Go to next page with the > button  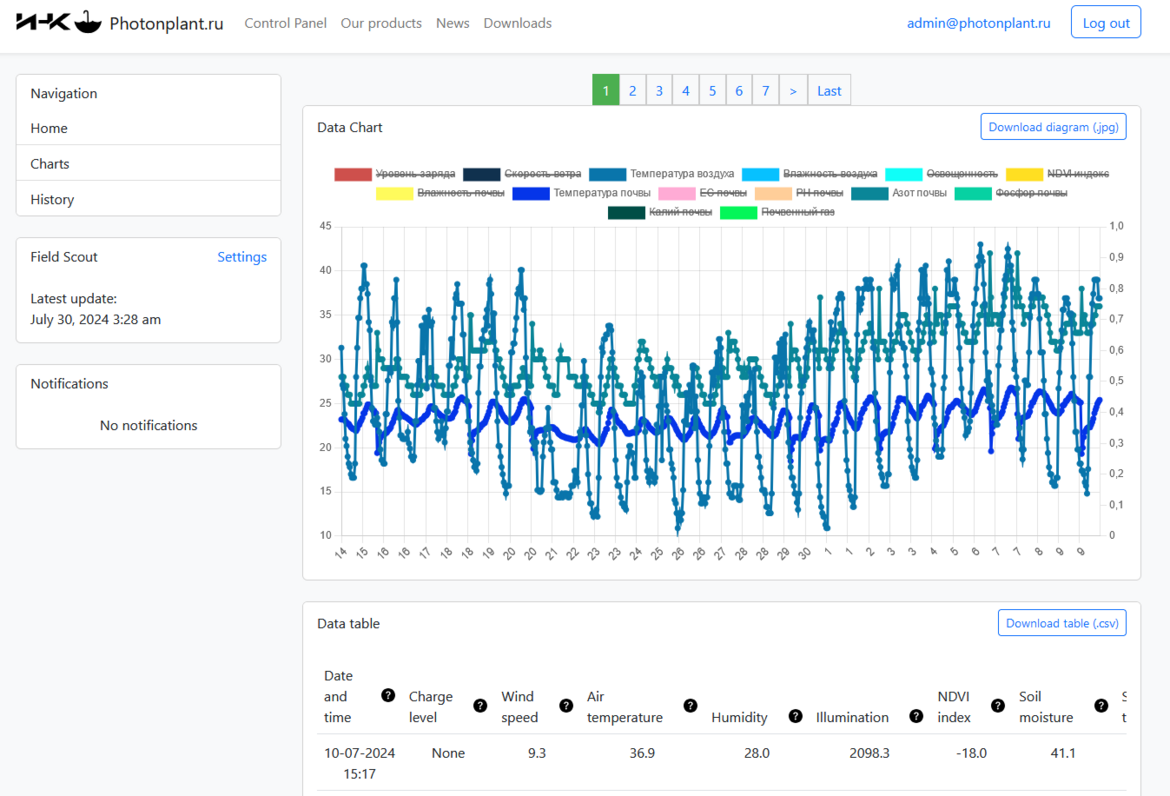pos(793,90)
